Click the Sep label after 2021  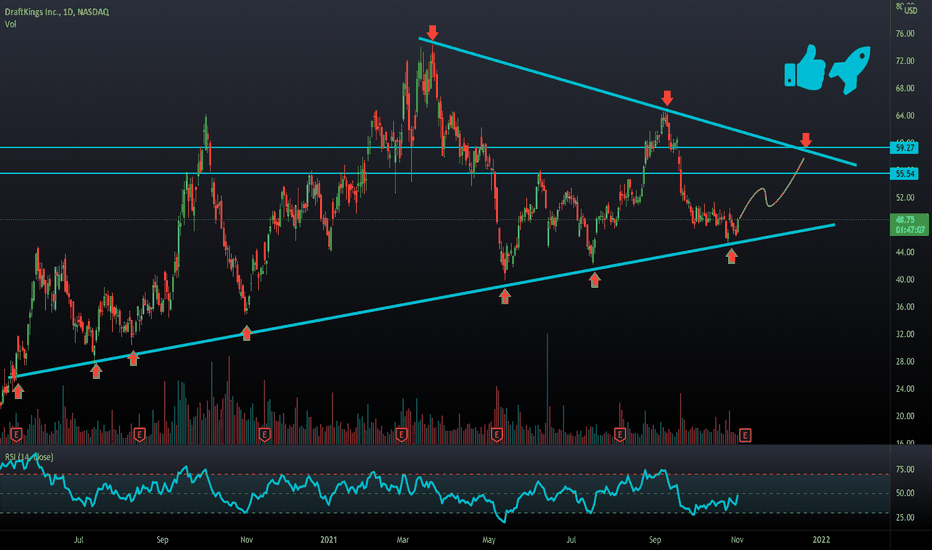(654, 540)
